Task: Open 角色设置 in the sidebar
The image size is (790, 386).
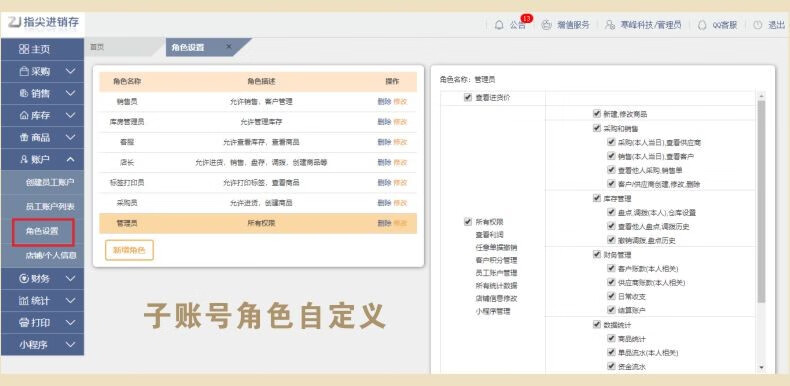Action: tap(42, 231)
